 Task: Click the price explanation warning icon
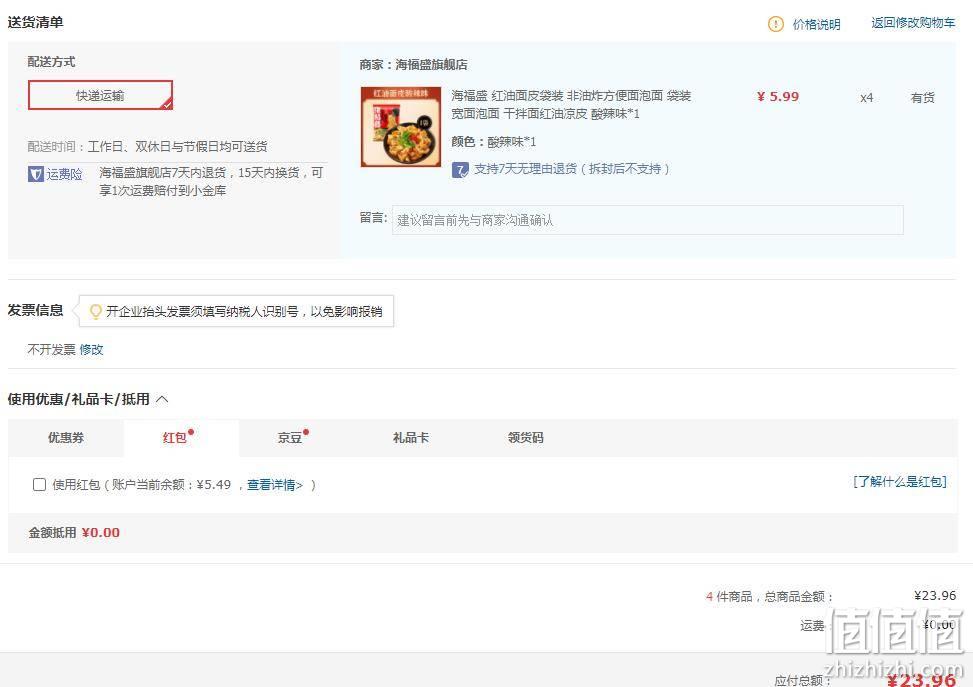point(776,24)
